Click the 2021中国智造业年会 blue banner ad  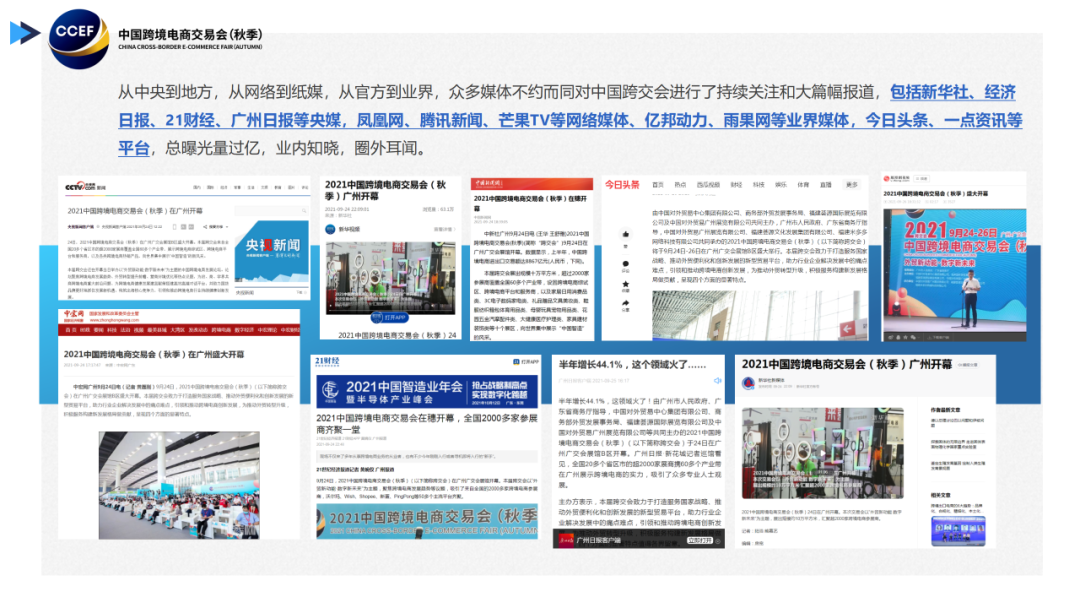(x=426, y=392)
